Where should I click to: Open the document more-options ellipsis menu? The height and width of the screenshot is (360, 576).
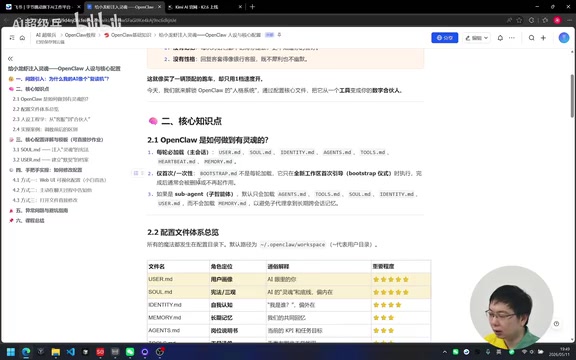[512, 38]
